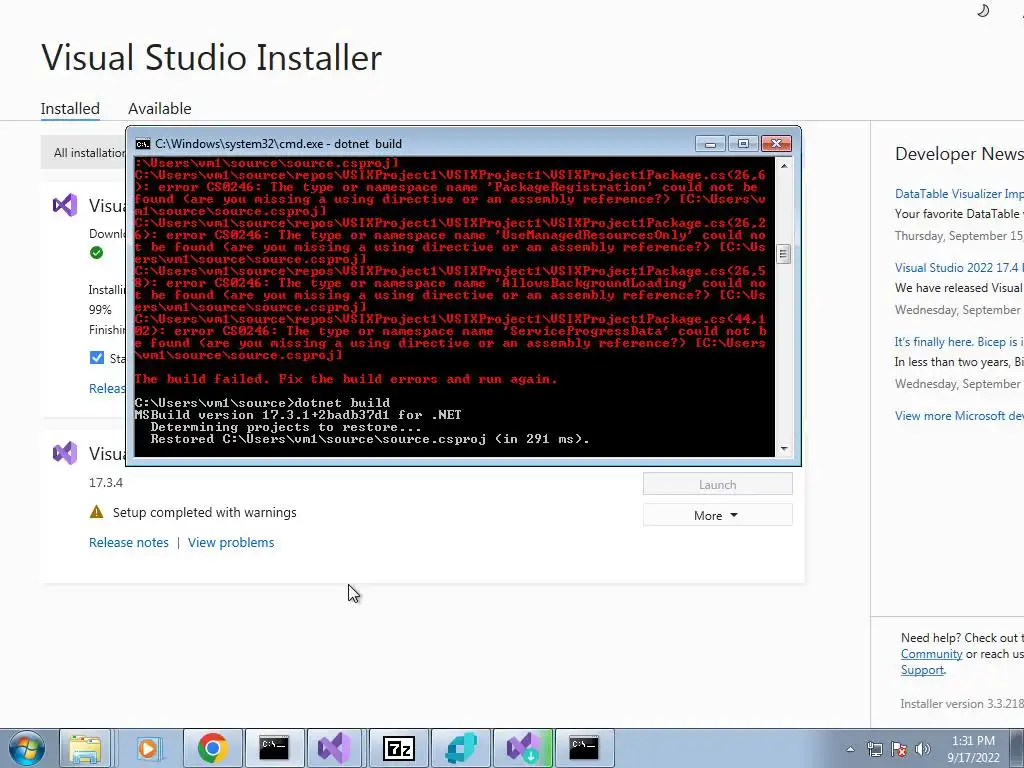
Task: Open Windows Start menu orb
Action: tap(27, 748)
